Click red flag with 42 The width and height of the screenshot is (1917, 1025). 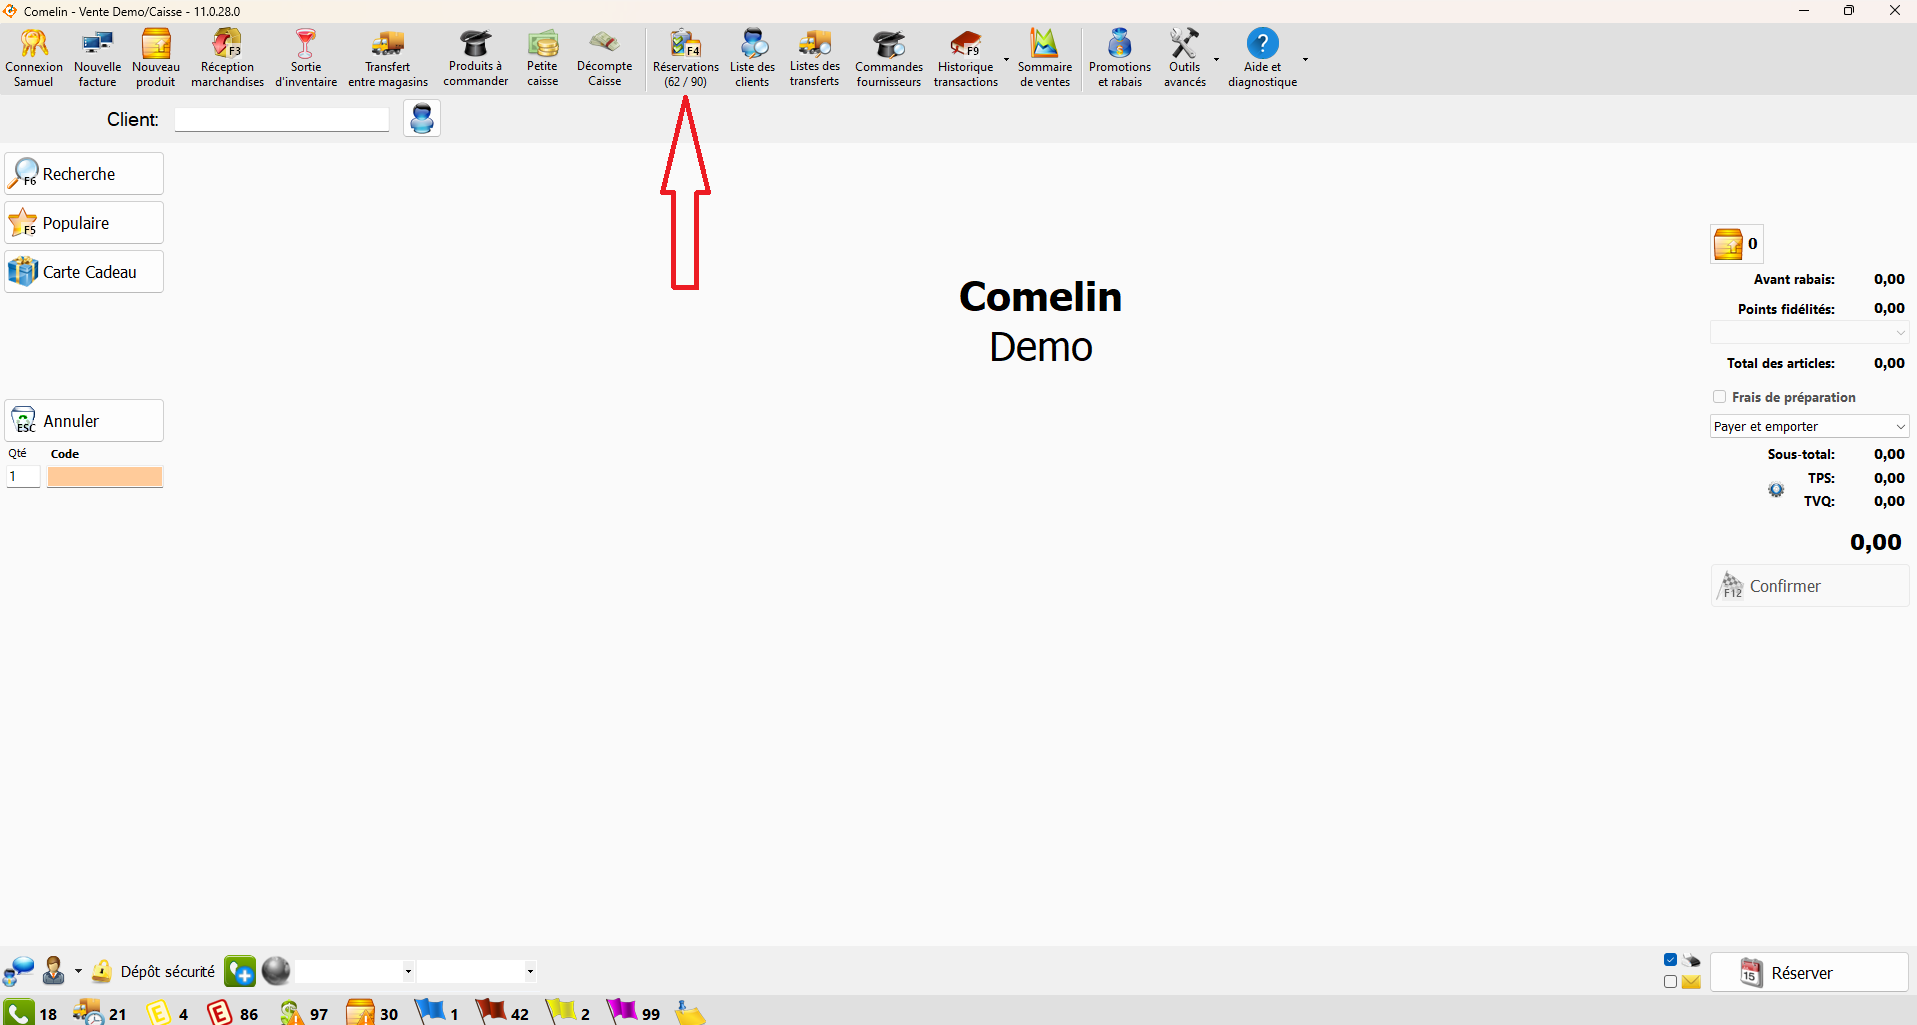pyautogui.click(x=491, y=1011)
